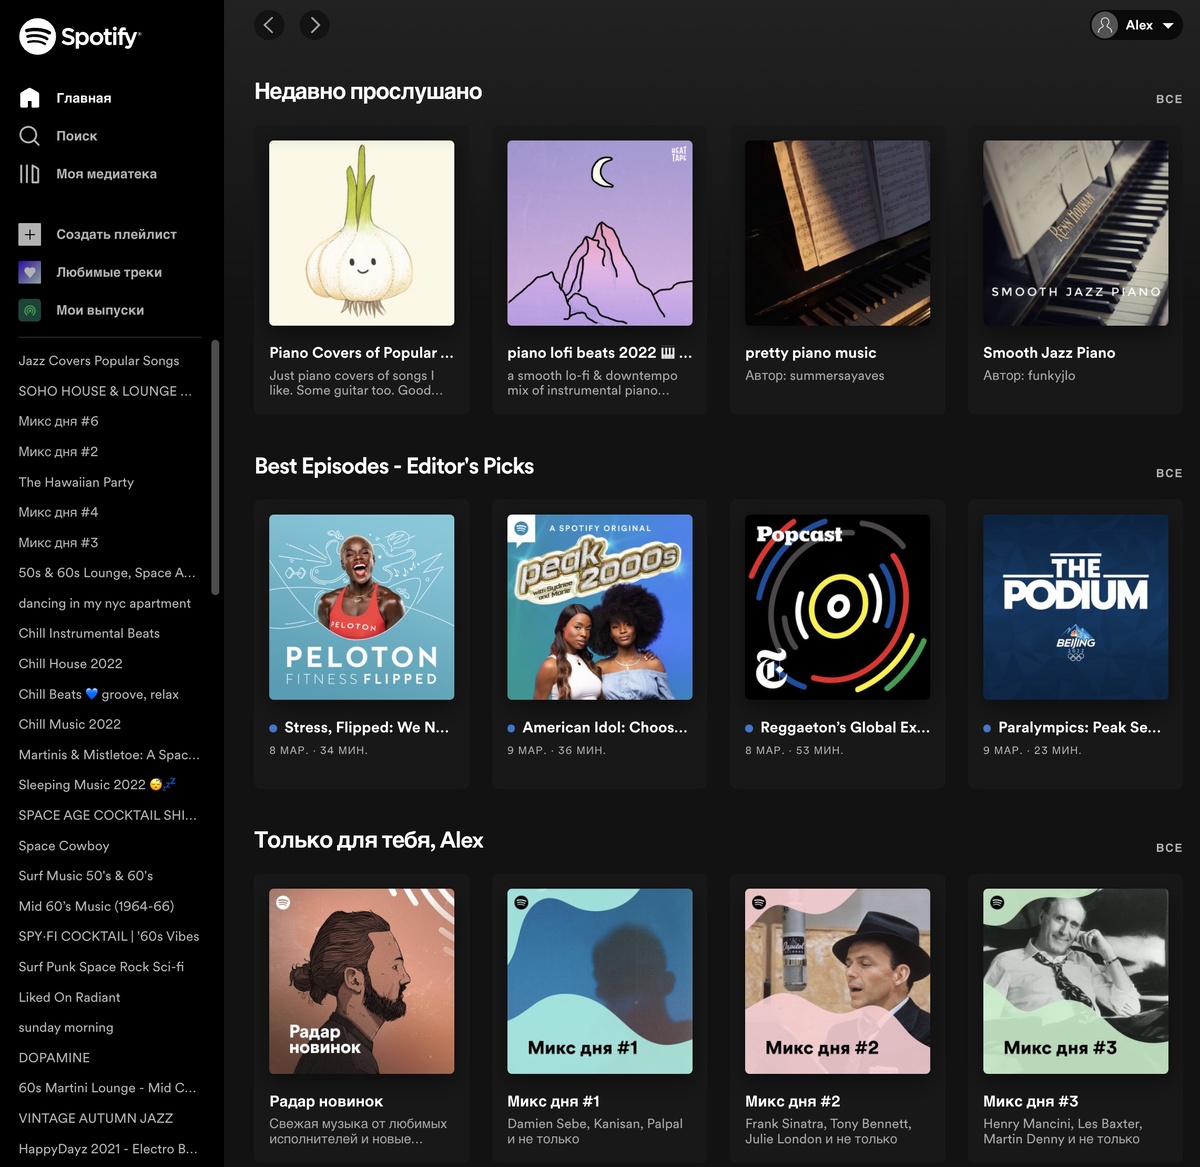This screenshot has width=1200, height=1167.
Task: Open the library icon (Моя медиатека)
Action: pos(30,174)
